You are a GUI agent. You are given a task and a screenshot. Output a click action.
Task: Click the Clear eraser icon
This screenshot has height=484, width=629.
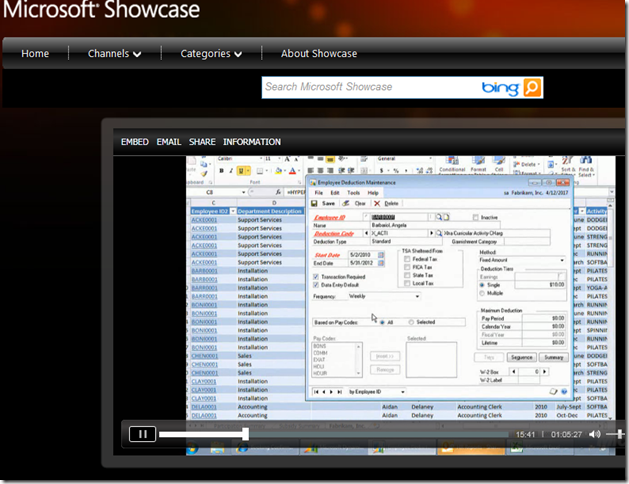[x=345, y=203]
